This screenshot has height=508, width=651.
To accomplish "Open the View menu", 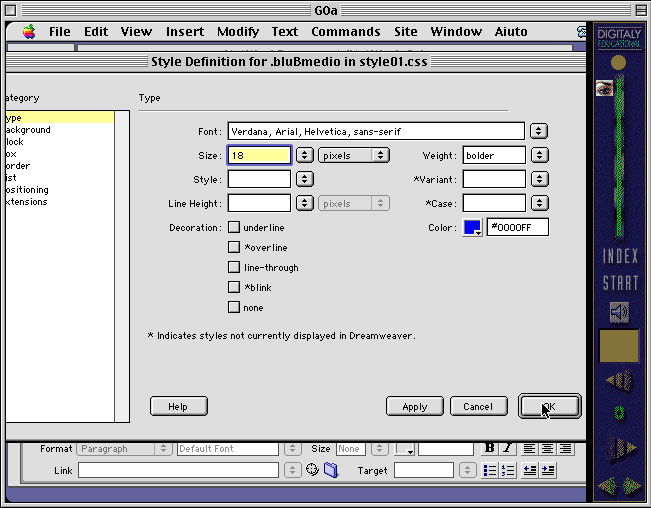I will pyautogui.click(x=136, y=32).
